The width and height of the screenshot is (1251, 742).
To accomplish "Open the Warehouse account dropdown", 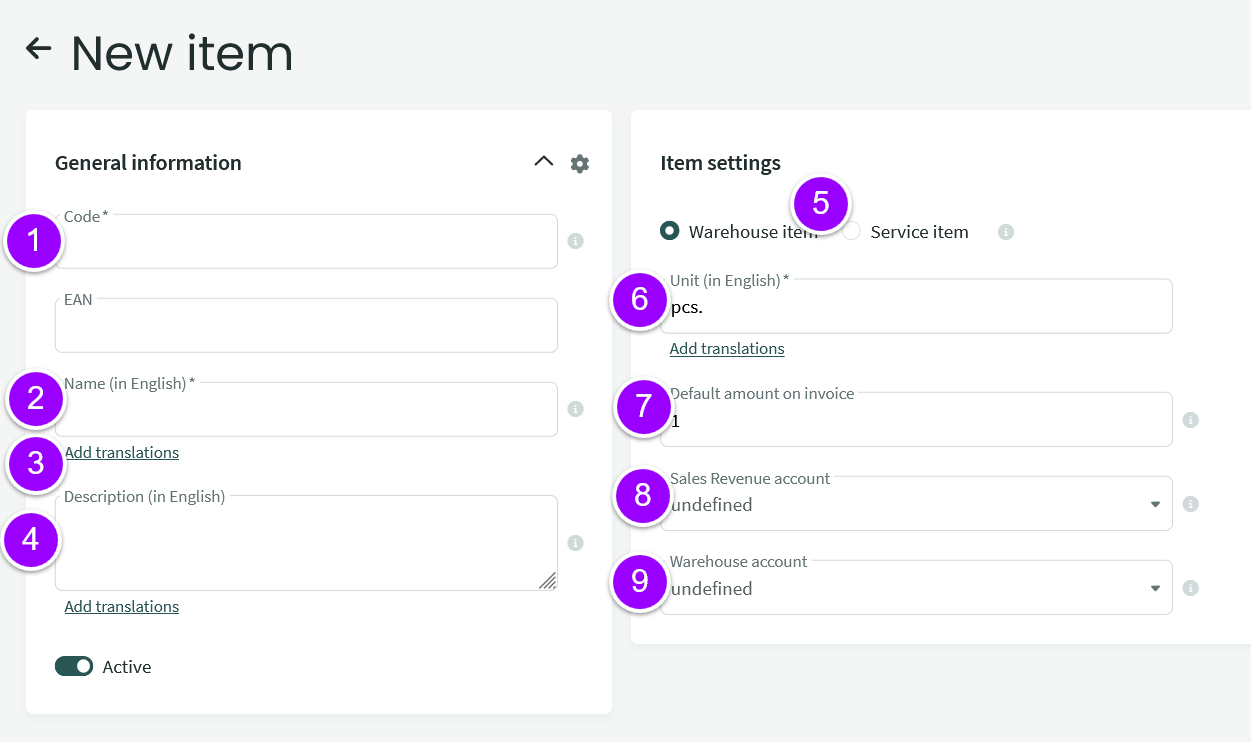I will coord(915,589).
